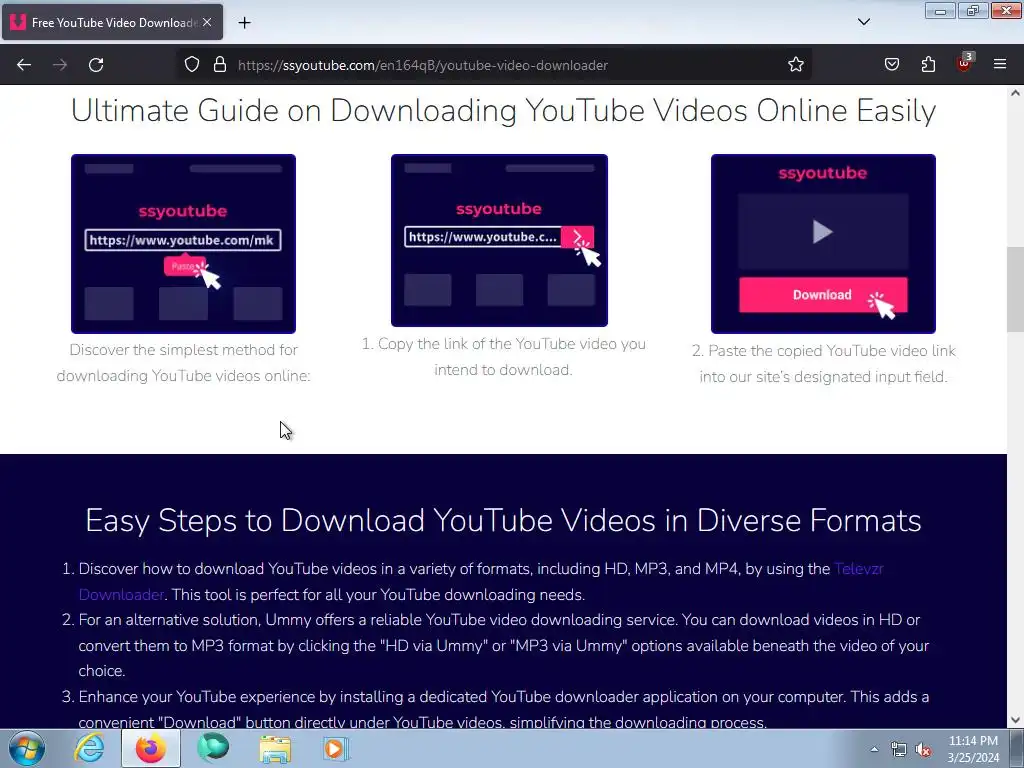Click the 'Discover the simplest method' caption
Viewport: 1024px width, 768px height.
pos(184,362)
